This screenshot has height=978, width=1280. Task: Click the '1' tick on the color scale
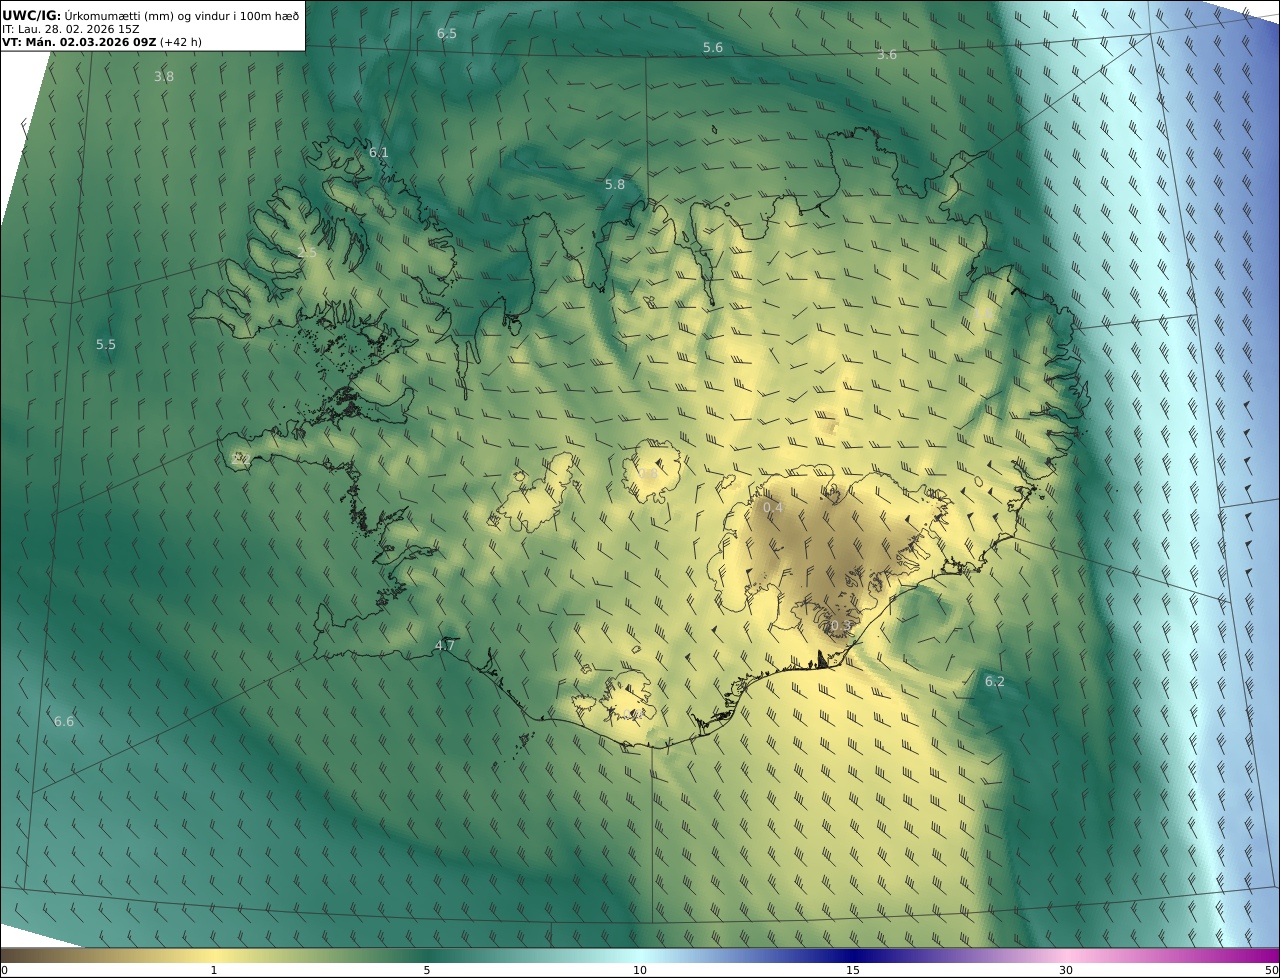point(214,970)
